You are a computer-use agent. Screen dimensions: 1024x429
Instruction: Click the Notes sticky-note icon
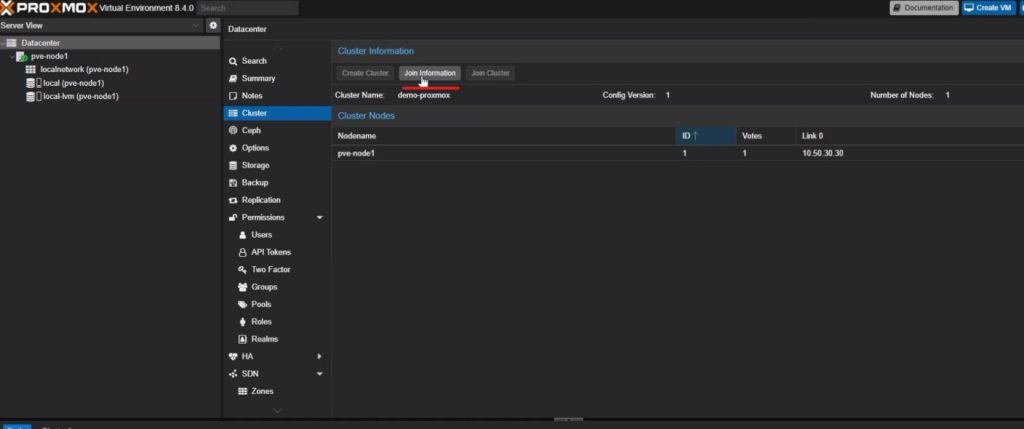pyautogui.click(x=233, y=96)
